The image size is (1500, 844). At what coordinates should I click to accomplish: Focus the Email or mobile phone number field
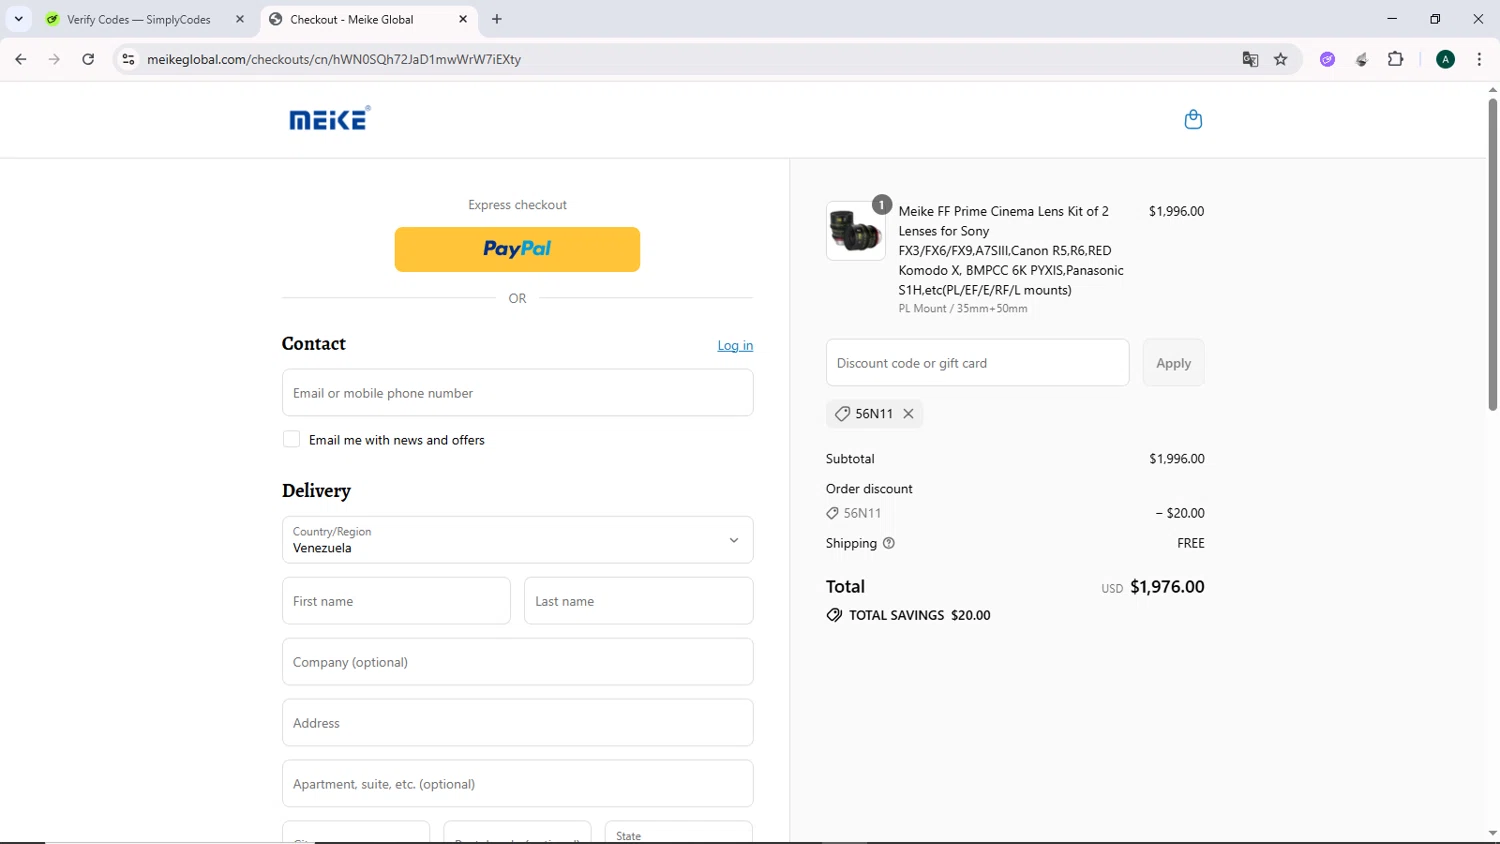tap(517, 393)
